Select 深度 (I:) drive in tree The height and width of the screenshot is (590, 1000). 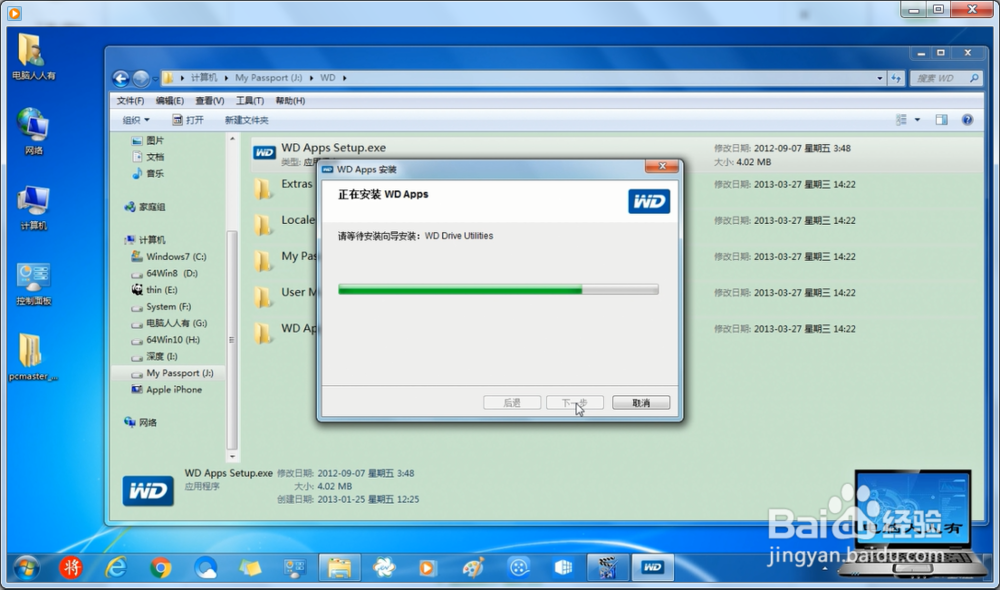pyautogui.click(x=154, y=356)
